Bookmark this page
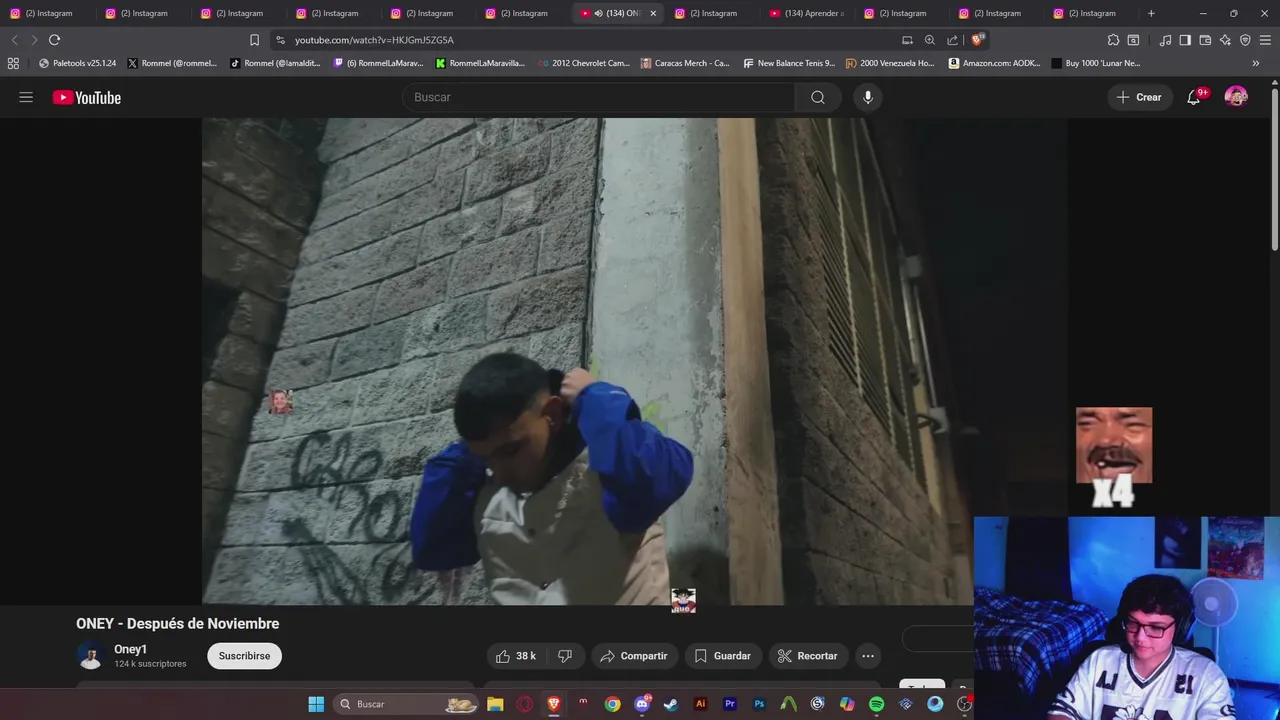 pos(254,40)
